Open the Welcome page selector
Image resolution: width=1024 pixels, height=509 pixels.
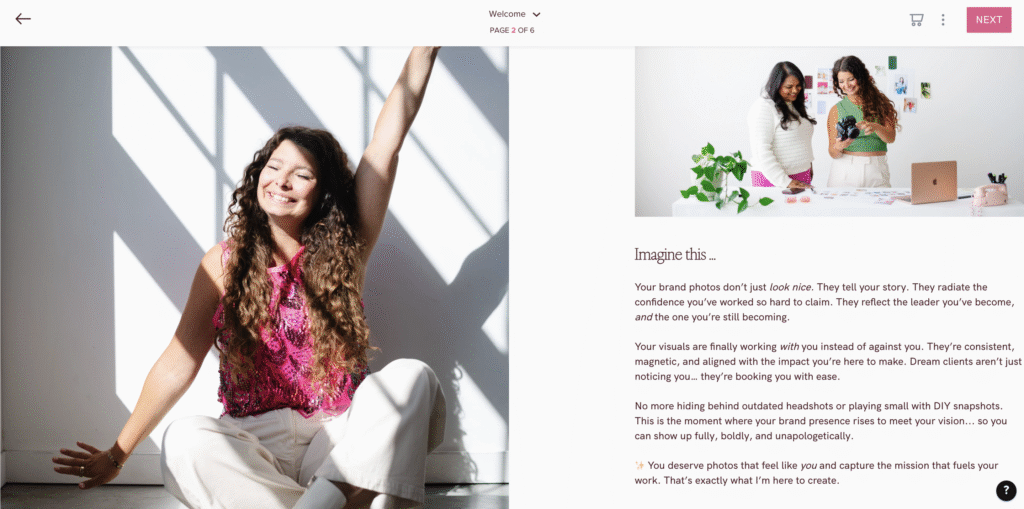[x=514, y=14]
